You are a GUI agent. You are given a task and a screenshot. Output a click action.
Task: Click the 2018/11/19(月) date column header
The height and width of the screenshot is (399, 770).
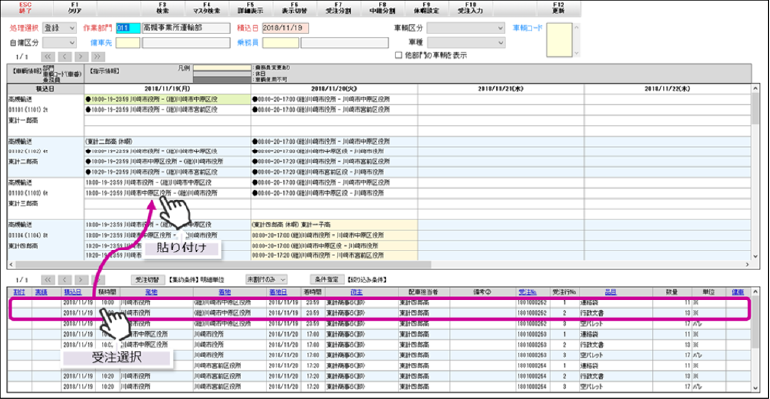pyautogui.click(x=167, y=89)
